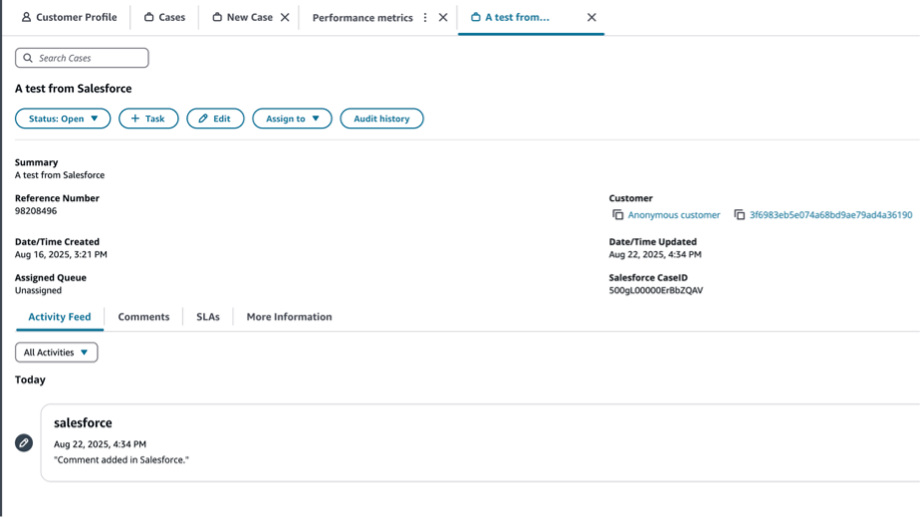This screenshot has width=922, height=519.
Task: Switch to the Comments tab
Action: pyautogui.click(x=143, y=317)
